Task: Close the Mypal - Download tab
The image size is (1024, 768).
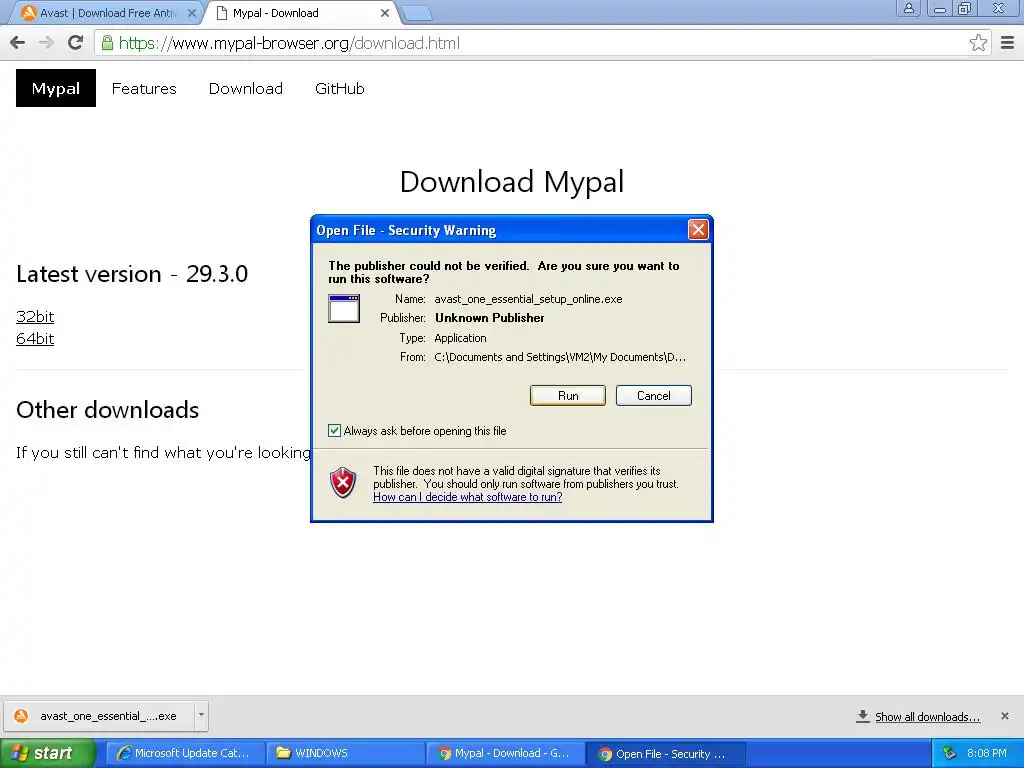Action: click(385, 13)
